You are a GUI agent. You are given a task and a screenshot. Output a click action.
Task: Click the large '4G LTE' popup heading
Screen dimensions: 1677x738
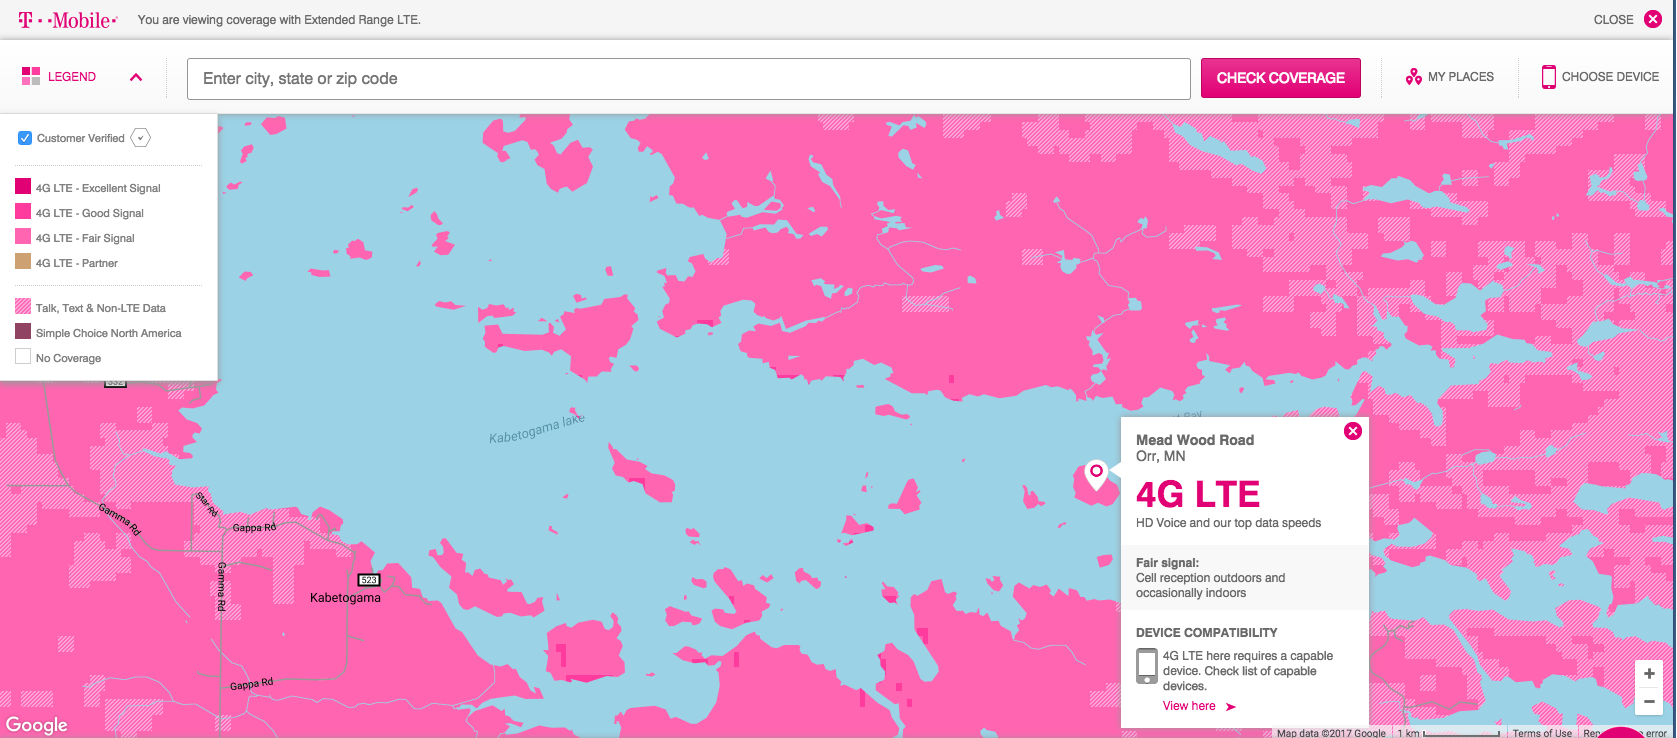pyautogui.click(x=1198, y=494)
